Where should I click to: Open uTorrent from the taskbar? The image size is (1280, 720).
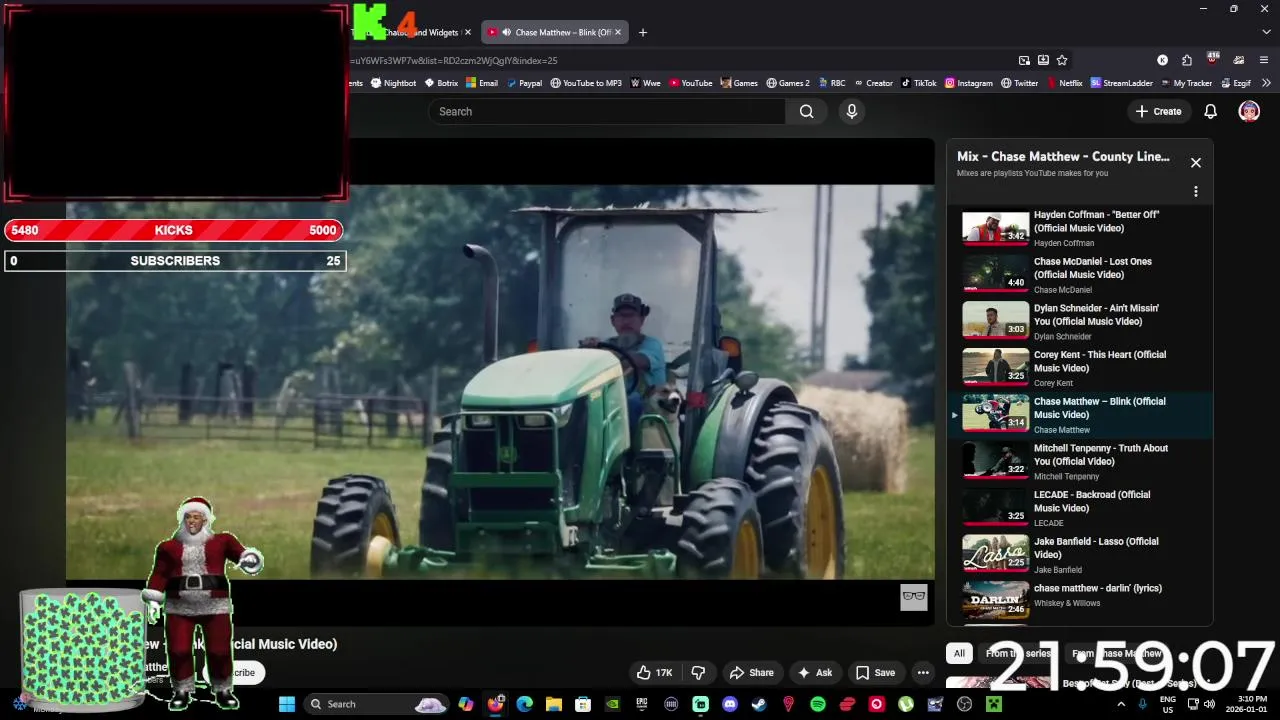click(x=906, y=704)
